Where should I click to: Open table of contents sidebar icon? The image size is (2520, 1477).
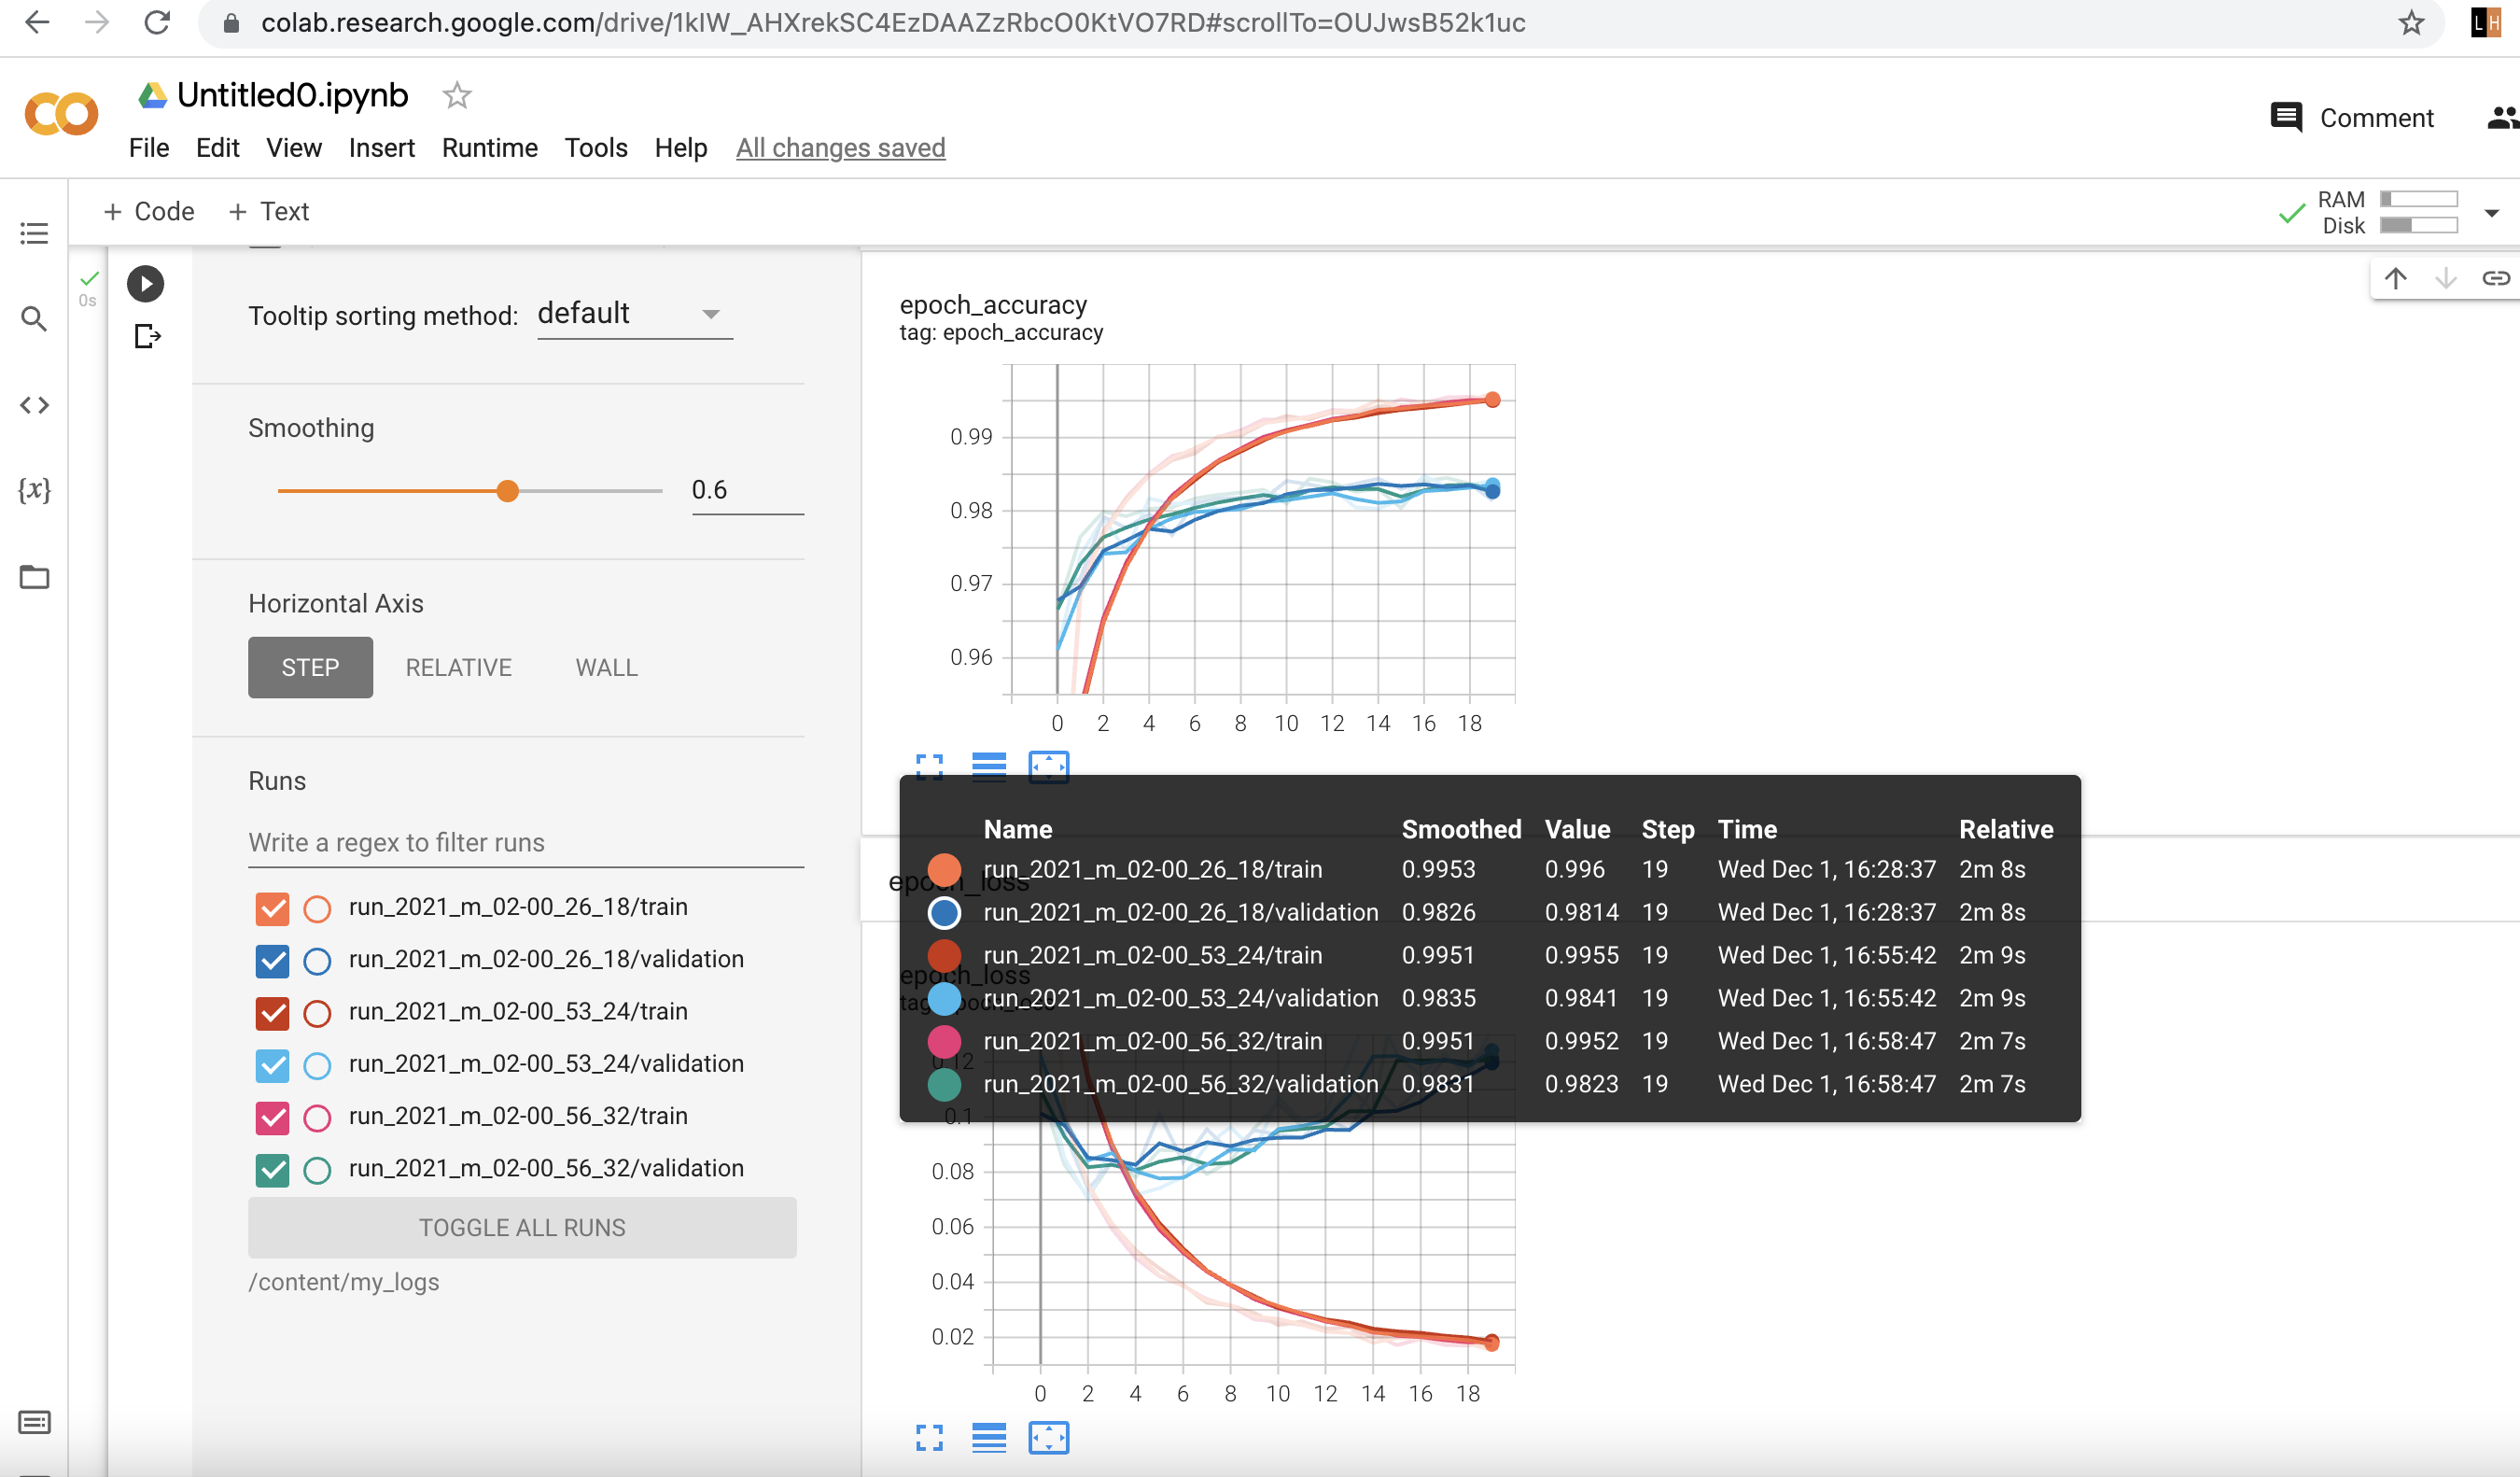[34, 233]
